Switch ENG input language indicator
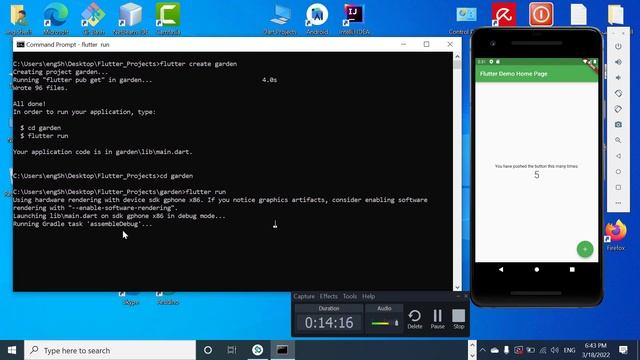The height and width of the screenshot is (360, 640). click(569, 350)
